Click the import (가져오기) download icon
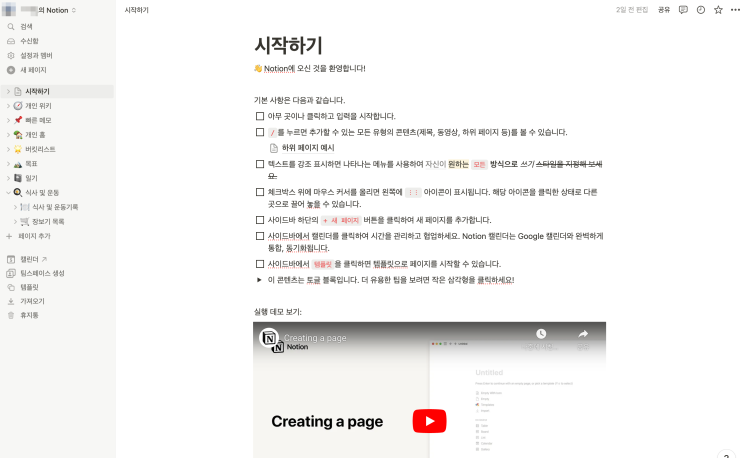 point(11,301)
